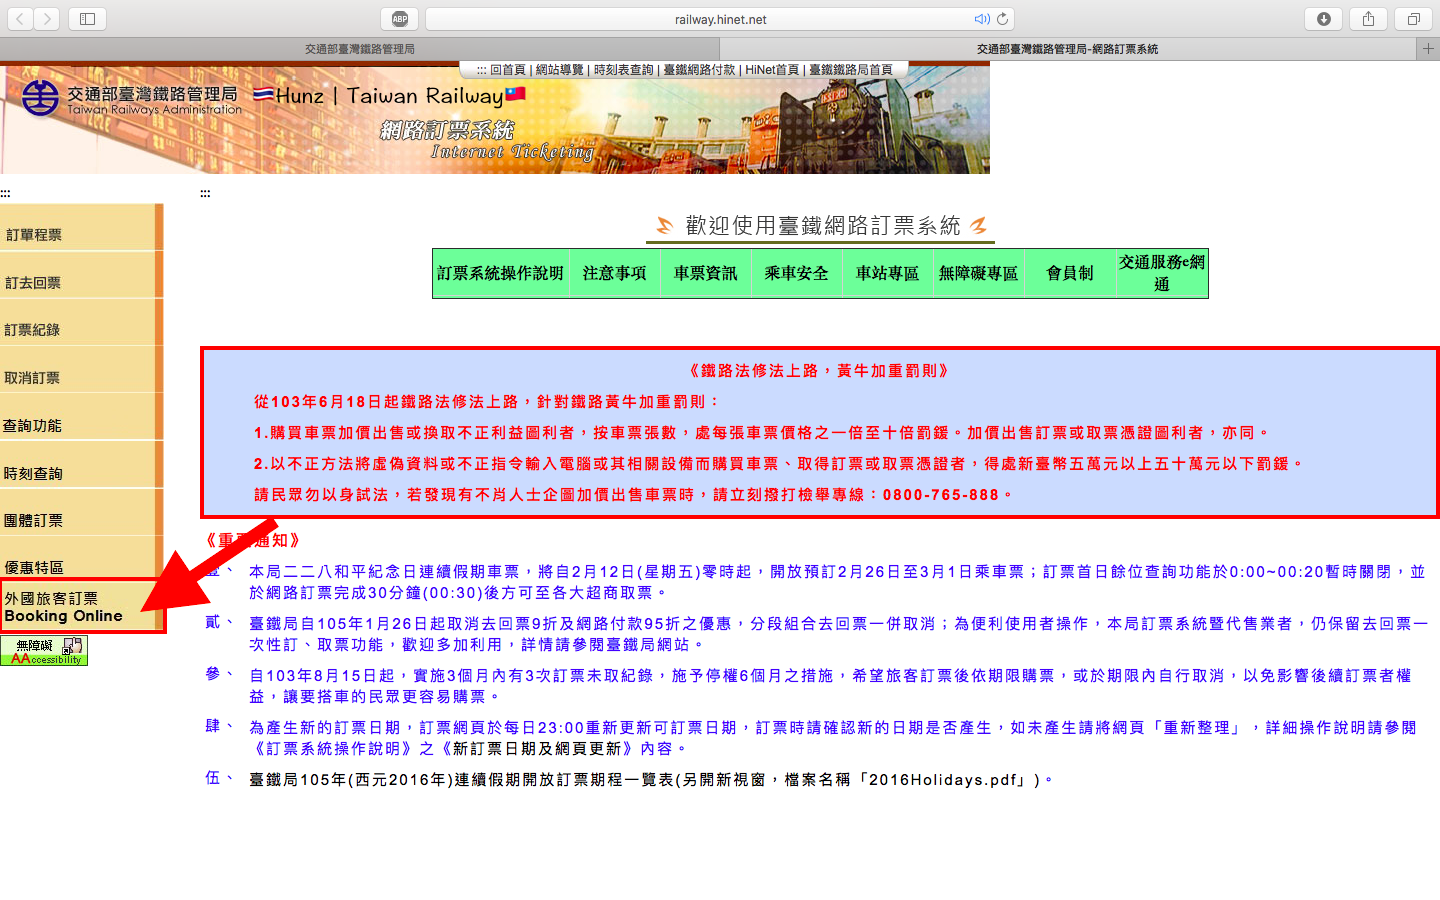
Task: Click the 網路訂票系統 Internet Ticketing banner
Action: (487, 141)
